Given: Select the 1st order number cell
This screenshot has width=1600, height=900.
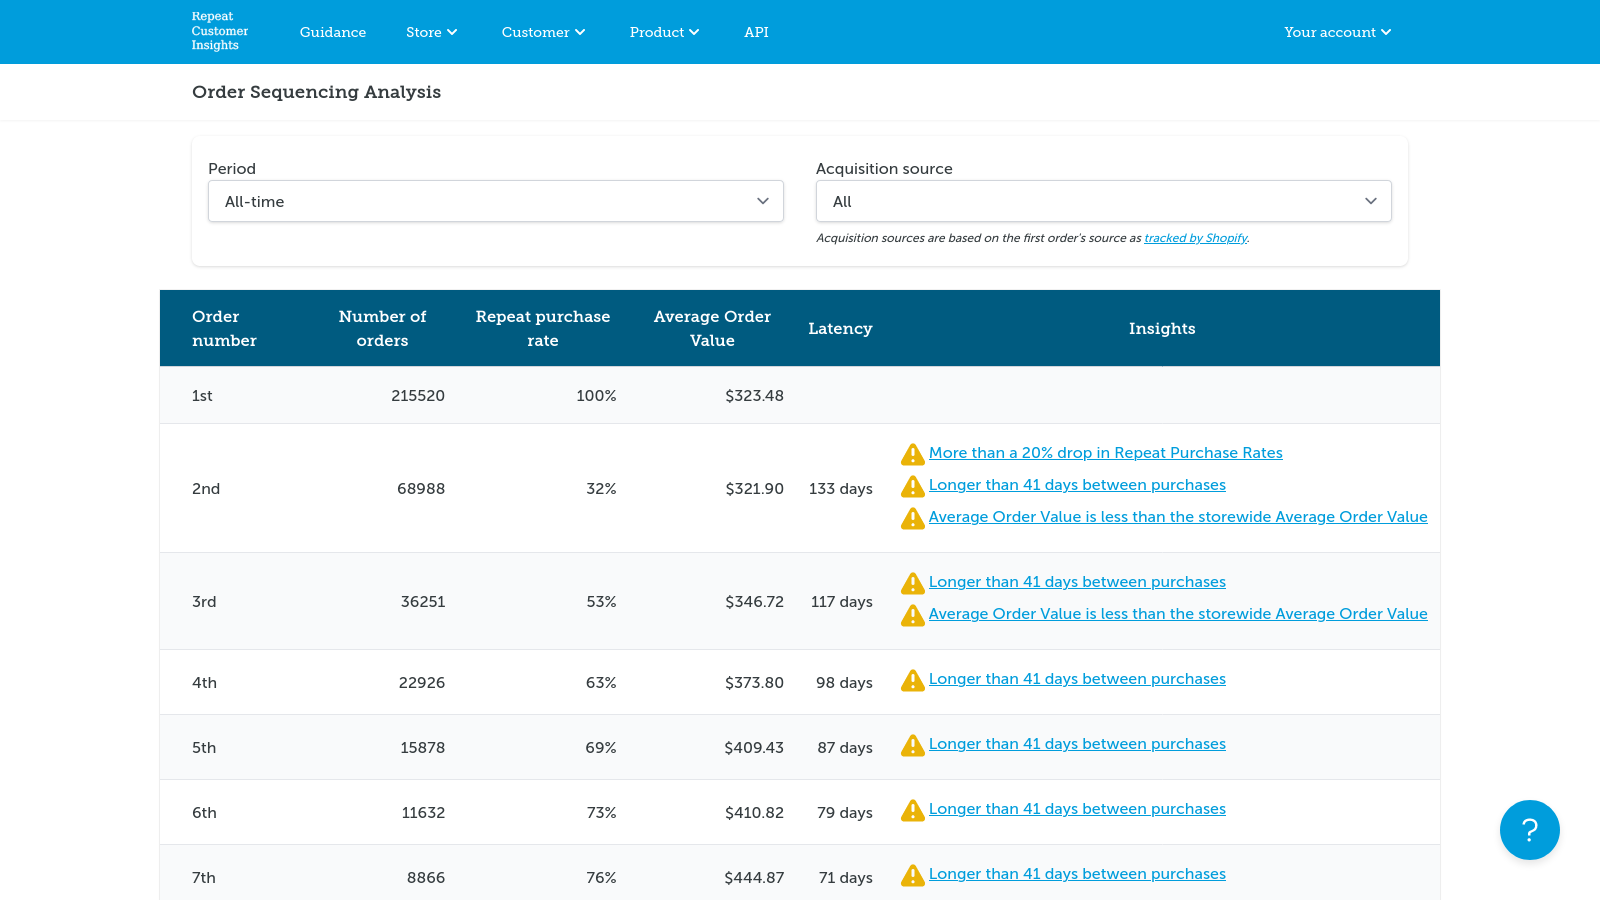Looking at the screenshot, I should [x=202, y=396].
